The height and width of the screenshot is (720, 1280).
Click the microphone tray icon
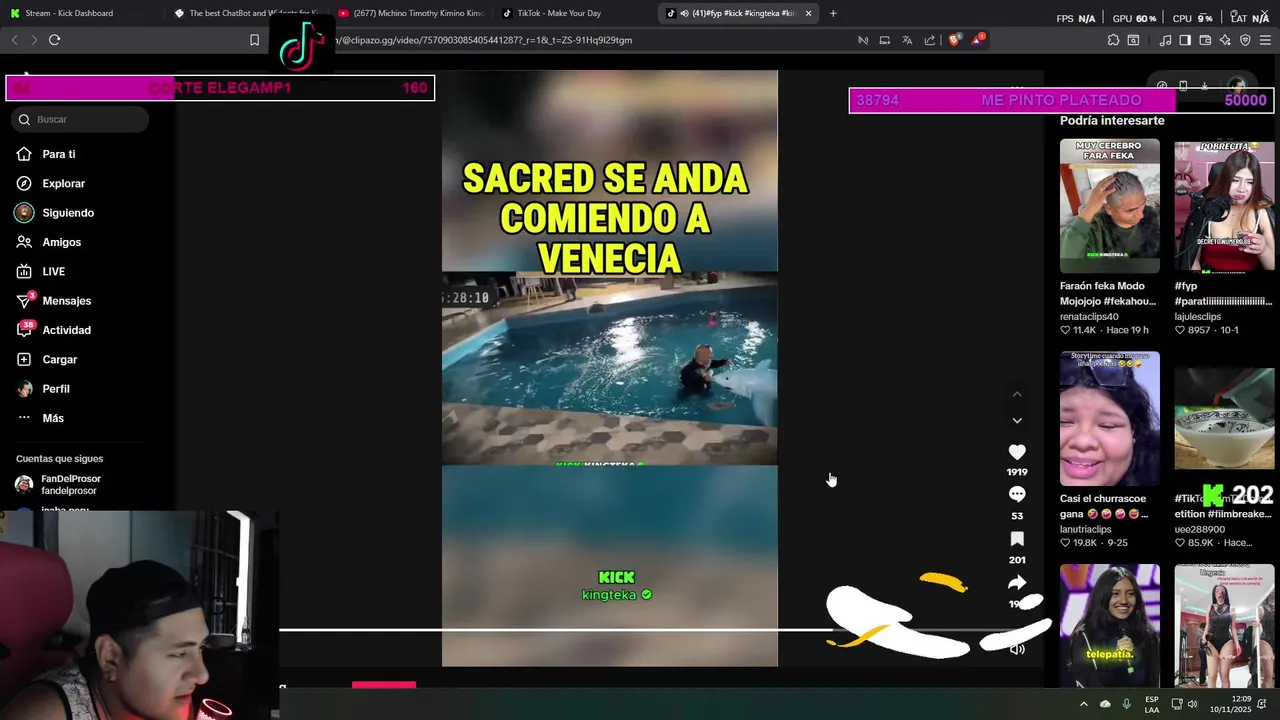tap(1127, 704)
